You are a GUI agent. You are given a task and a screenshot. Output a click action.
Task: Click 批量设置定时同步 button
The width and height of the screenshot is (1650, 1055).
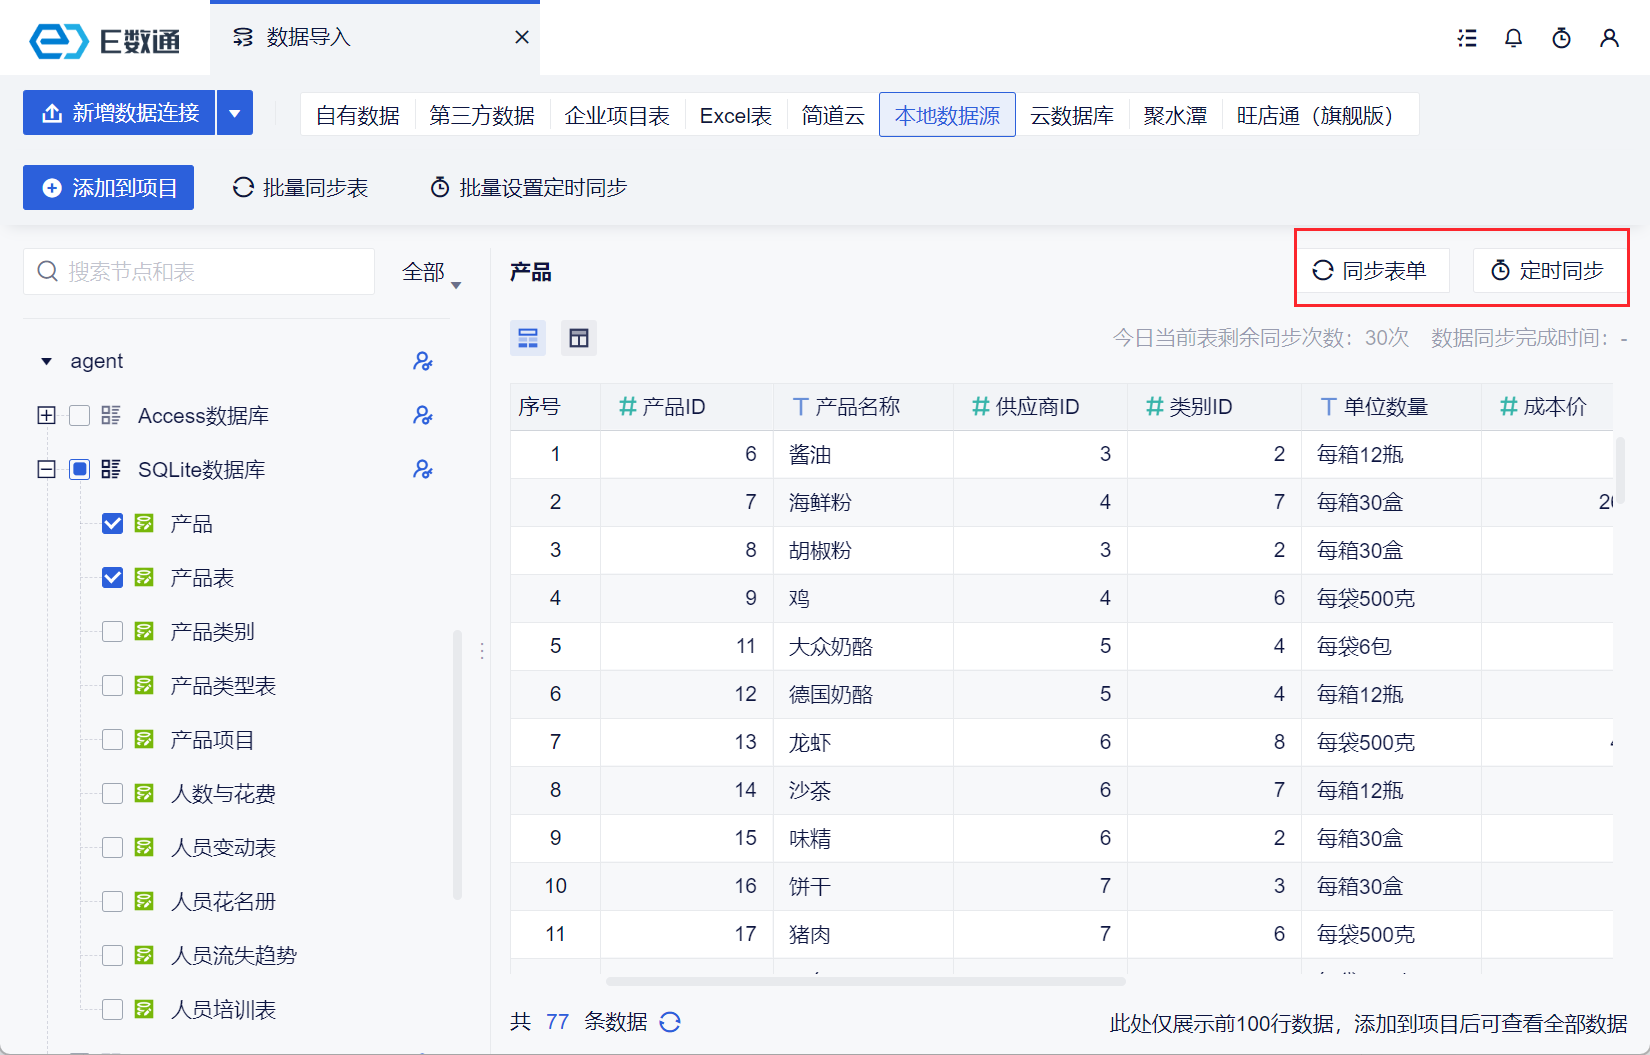coord(528,188)
